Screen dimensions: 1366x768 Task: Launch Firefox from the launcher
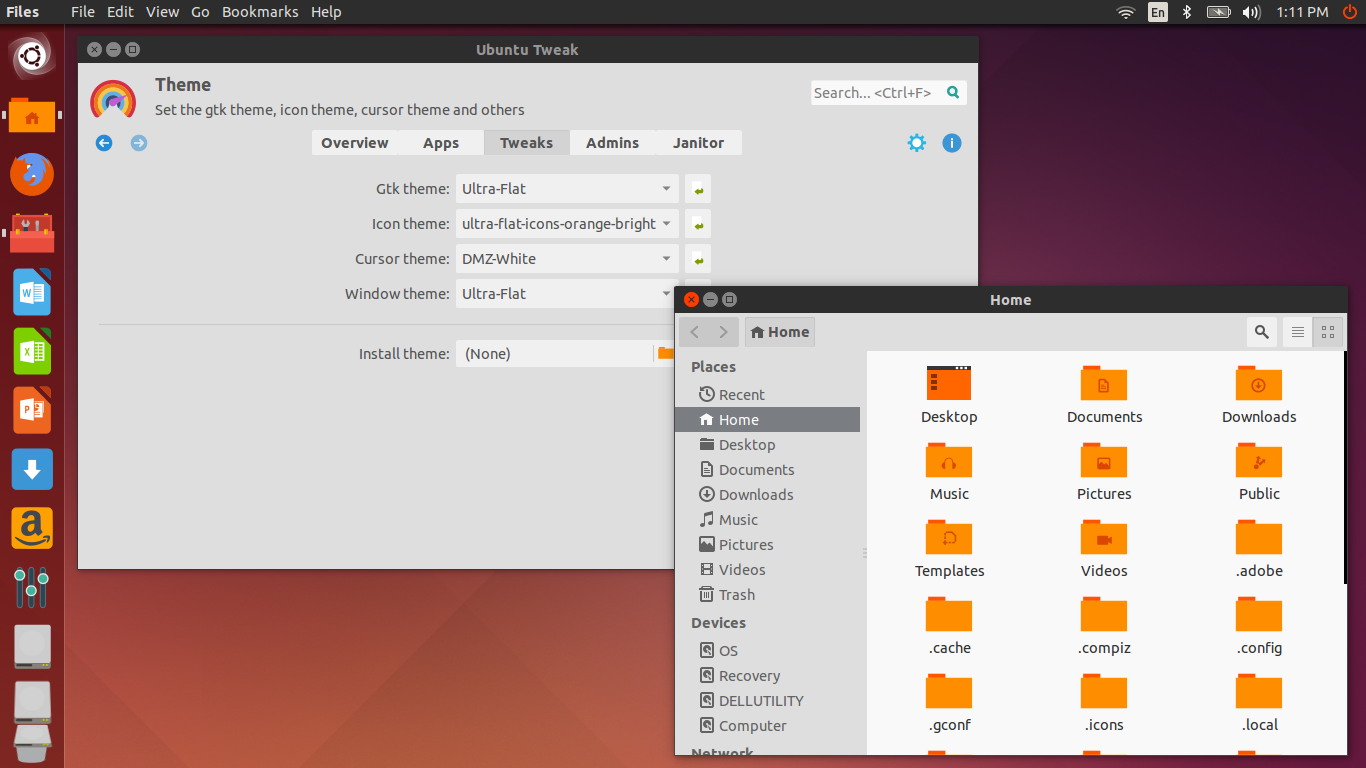pos(32,175)
